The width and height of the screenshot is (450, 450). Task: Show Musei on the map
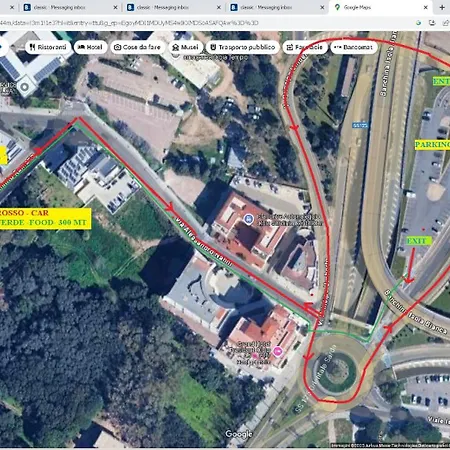point(186,47)
